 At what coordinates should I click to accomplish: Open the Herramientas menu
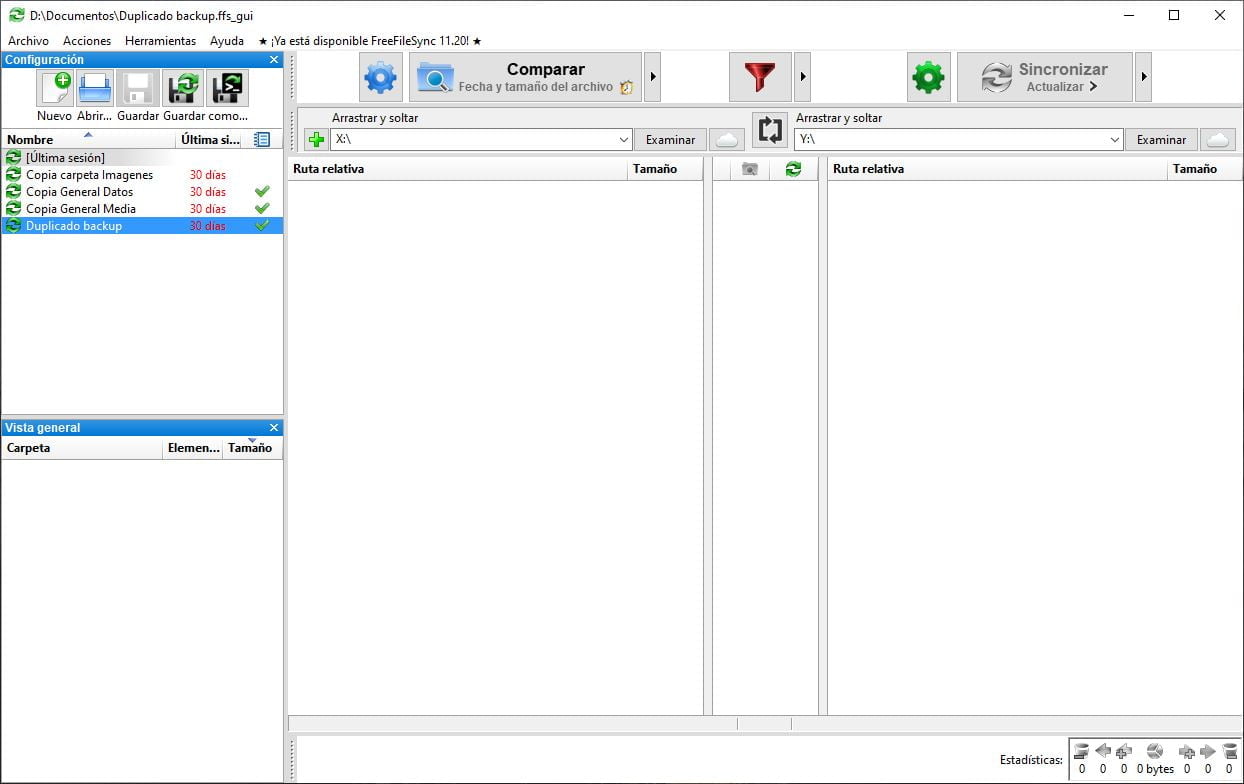(160, 40)
